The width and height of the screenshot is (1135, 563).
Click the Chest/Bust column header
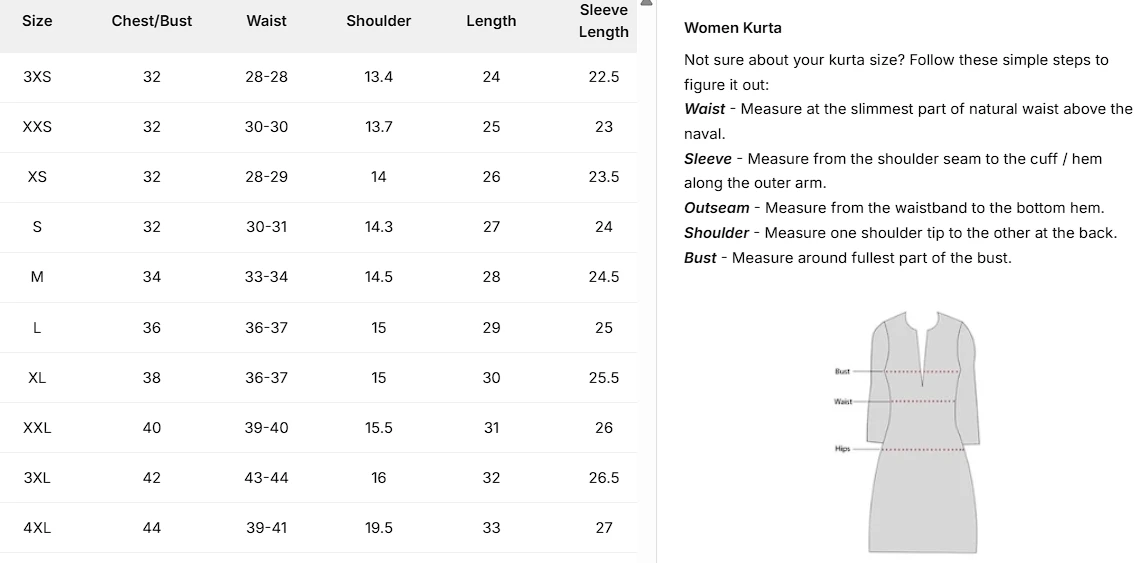pyautogui.click(x=151, y=21)
